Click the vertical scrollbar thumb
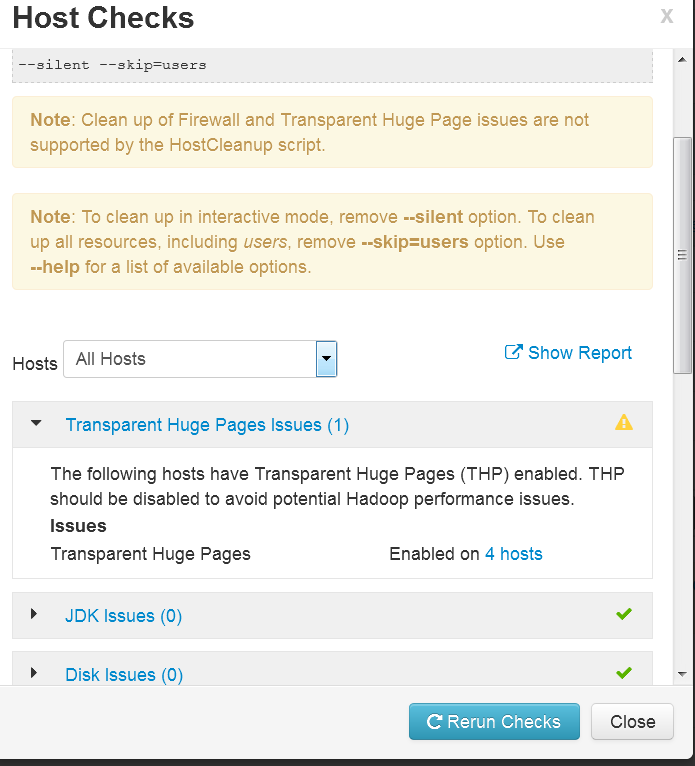Image resolution: width=695 pixels, height=766 pixels. 682,255
